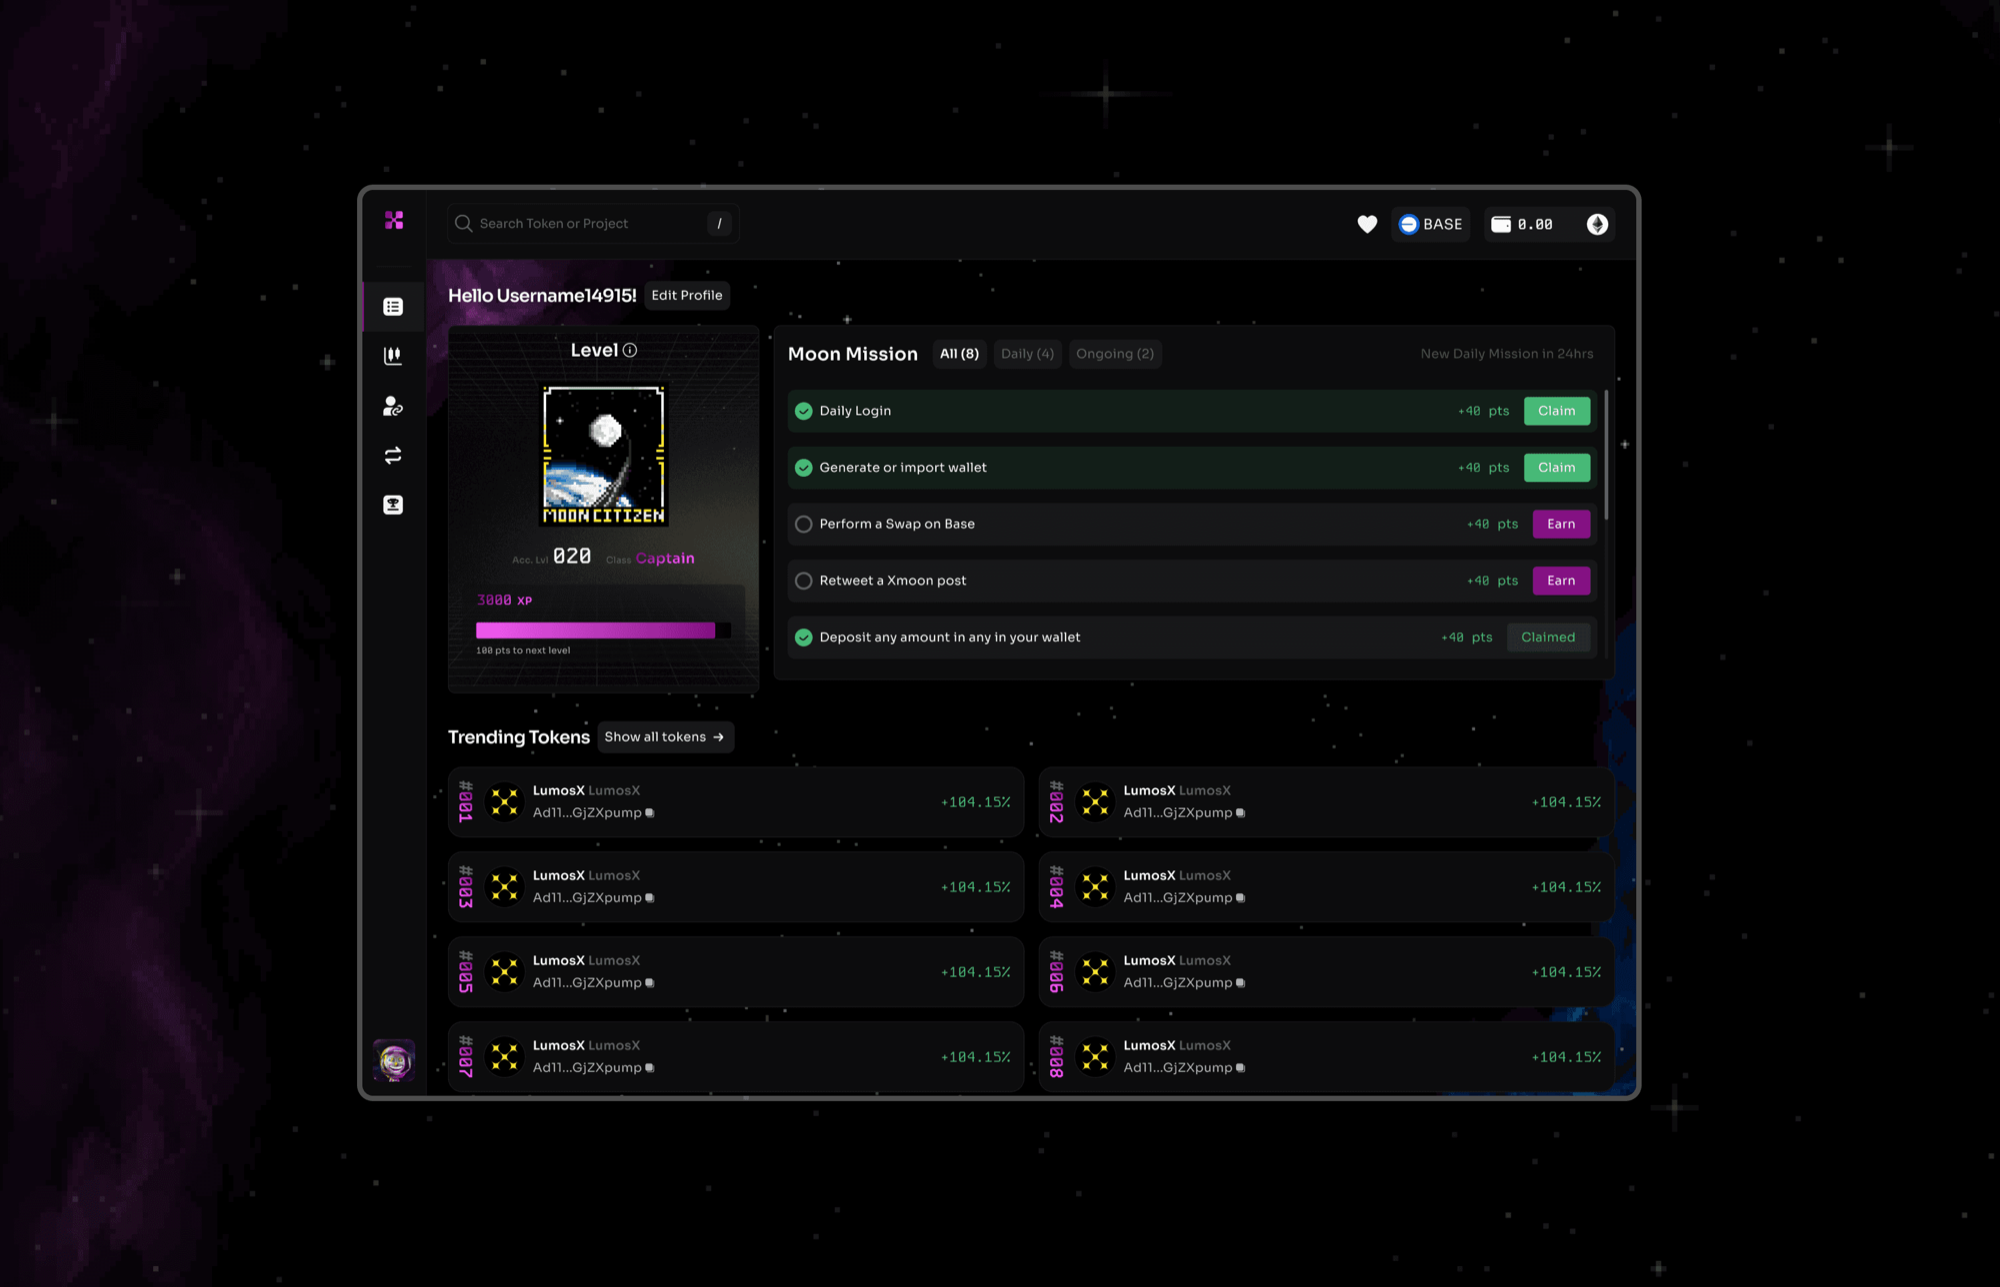Click the LumosX token icon in row #004
Image resolution: width=2000 pixels, height=1287 pixels.
coord(1096,887)
